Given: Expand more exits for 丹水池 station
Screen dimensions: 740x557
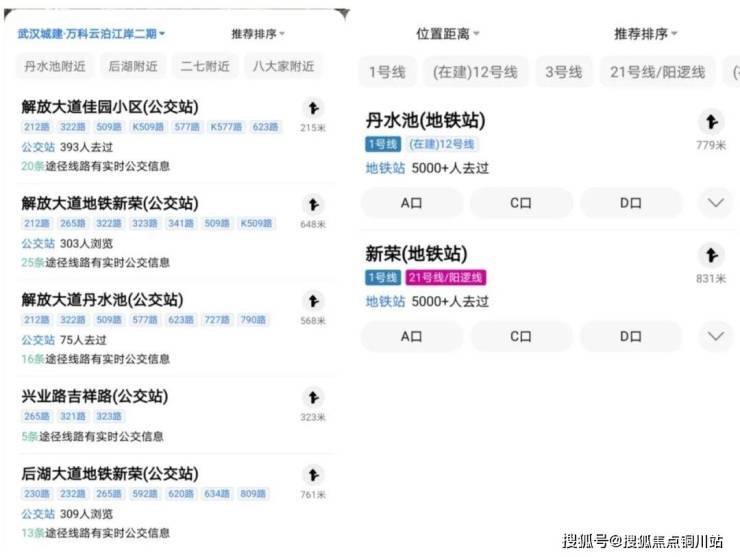Looking at the screenshot, I should click(x=715, y=203).
